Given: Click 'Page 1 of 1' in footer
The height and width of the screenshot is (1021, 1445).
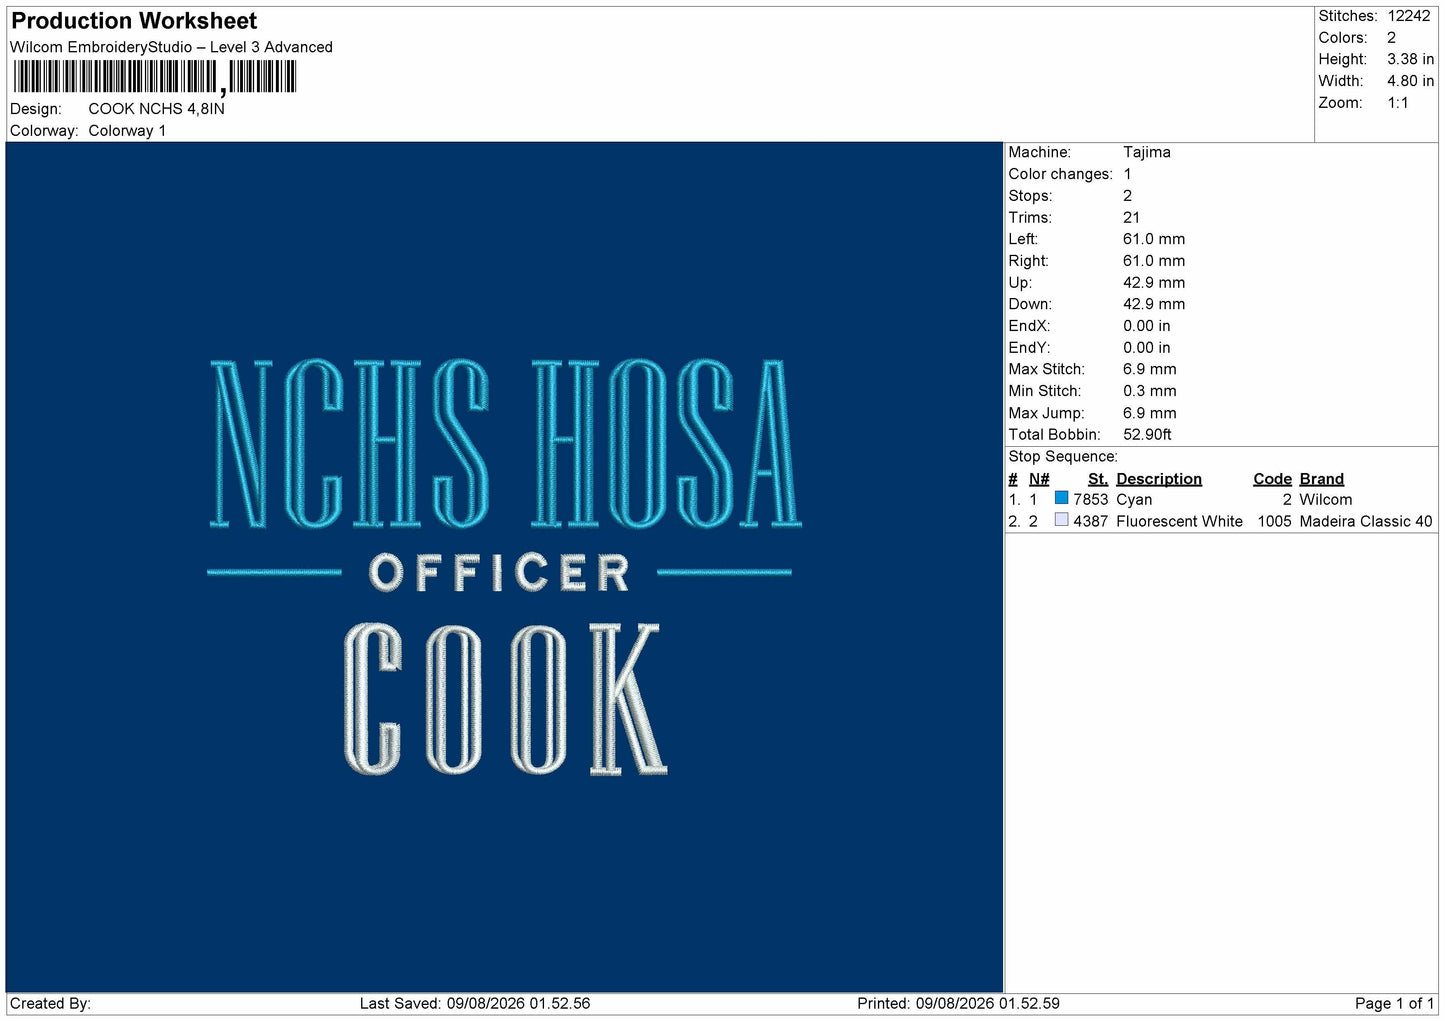Looking at the screenshot, I should coord(1394,1003).
